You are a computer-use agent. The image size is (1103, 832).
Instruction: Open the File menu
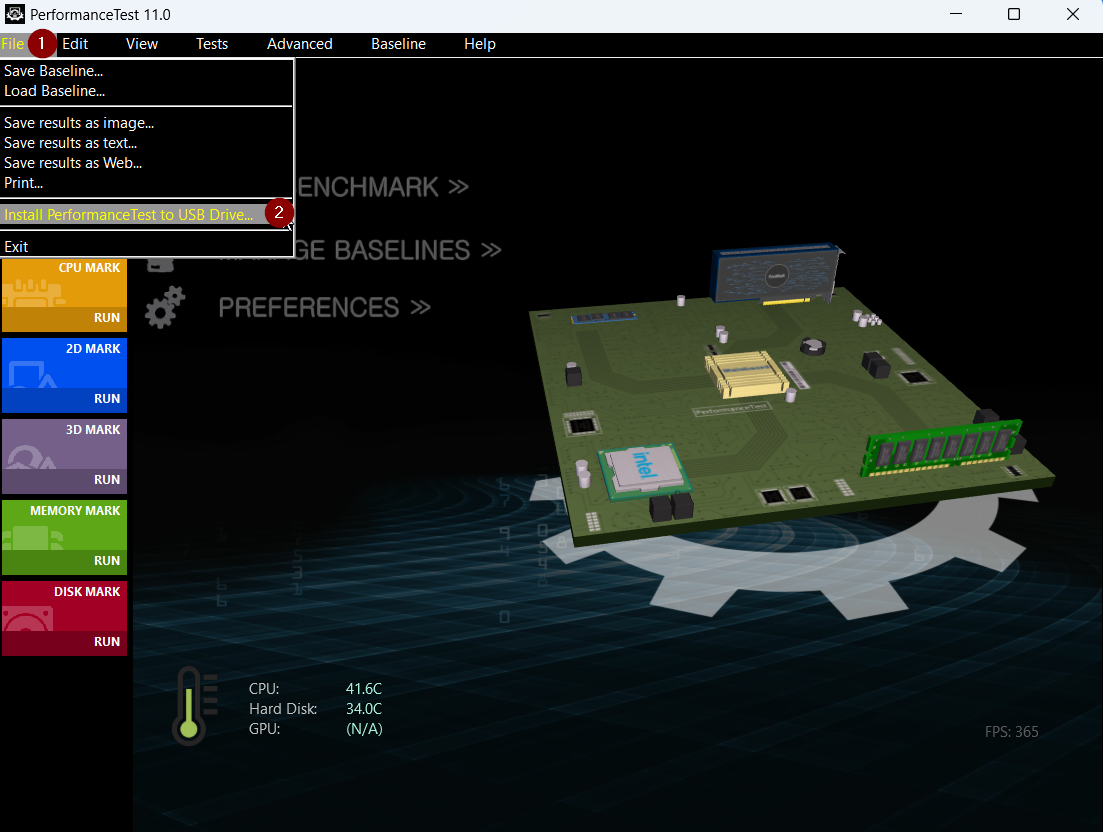tap(13, 44)
